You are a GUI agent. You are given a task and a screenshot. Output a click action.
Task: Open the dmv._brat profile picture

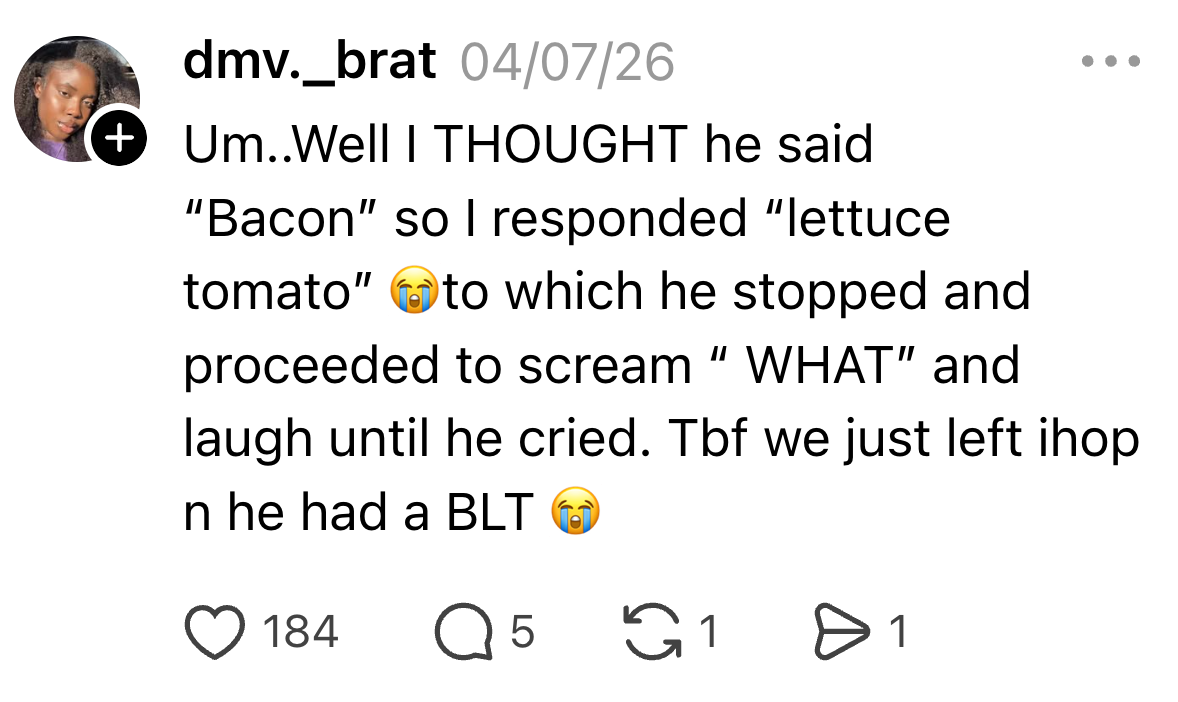(72, 98)
